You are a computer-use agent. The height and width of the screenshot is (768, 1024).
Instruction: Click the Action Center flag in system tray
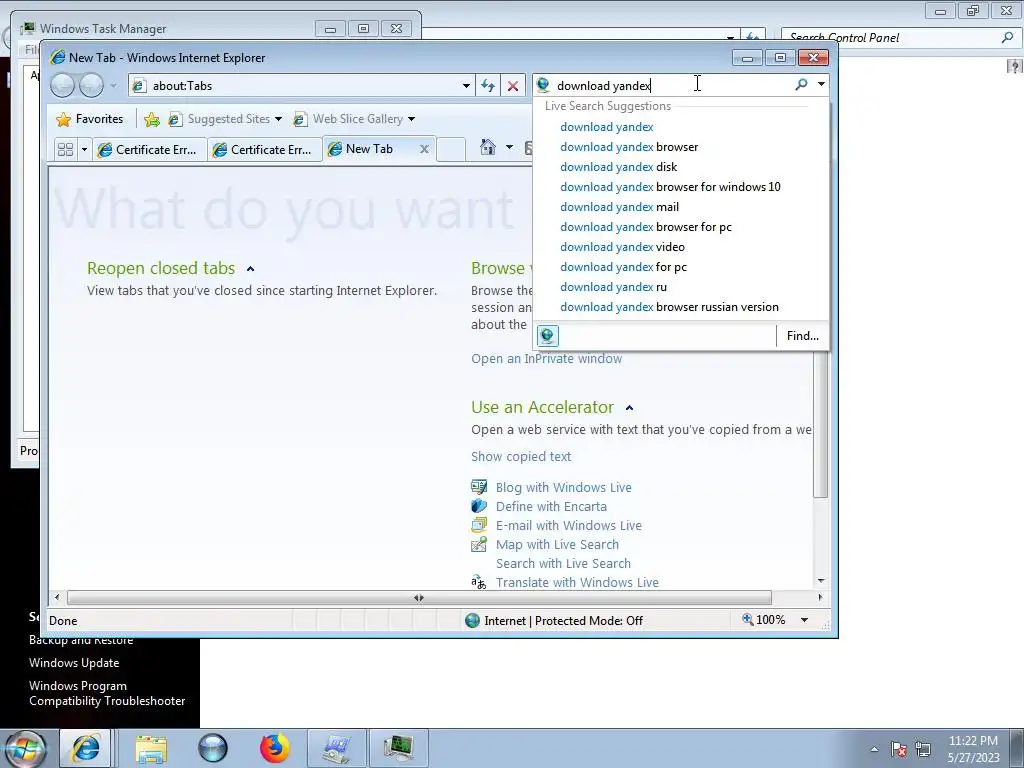[899, 749]
